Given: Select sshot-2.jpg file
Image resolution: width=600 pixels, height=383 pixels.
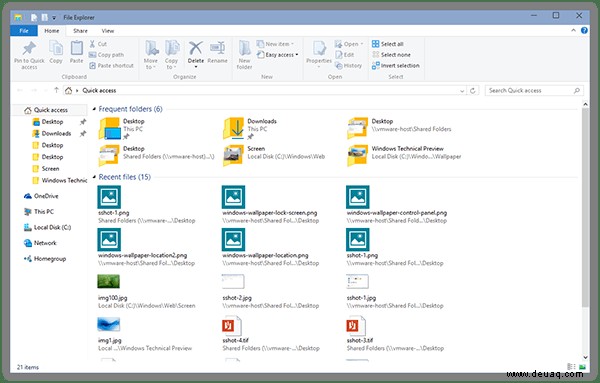Looking at the screenshot, I should [270, 291].
